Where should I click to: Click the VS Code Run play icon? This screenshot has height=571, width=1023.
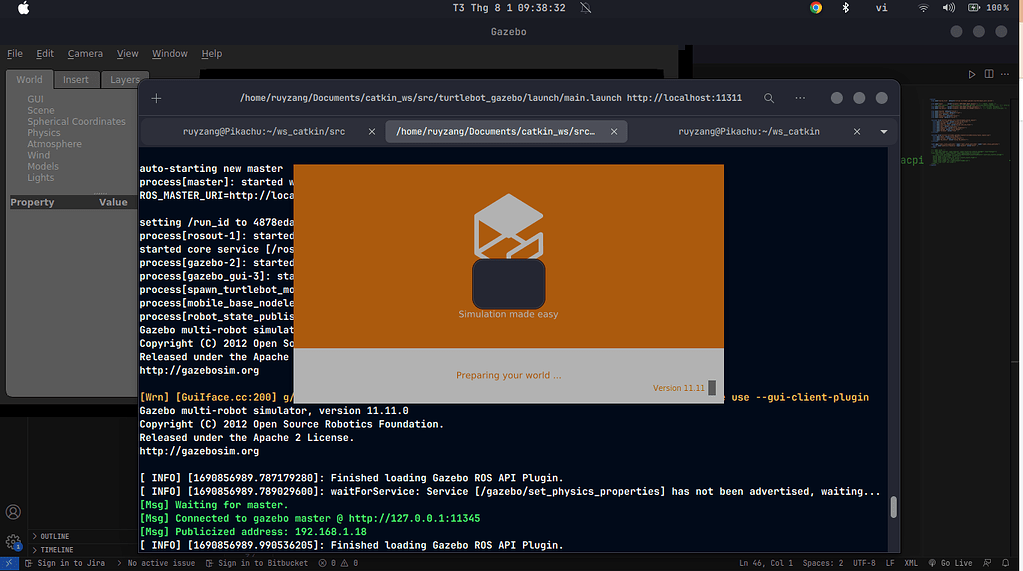972,74
